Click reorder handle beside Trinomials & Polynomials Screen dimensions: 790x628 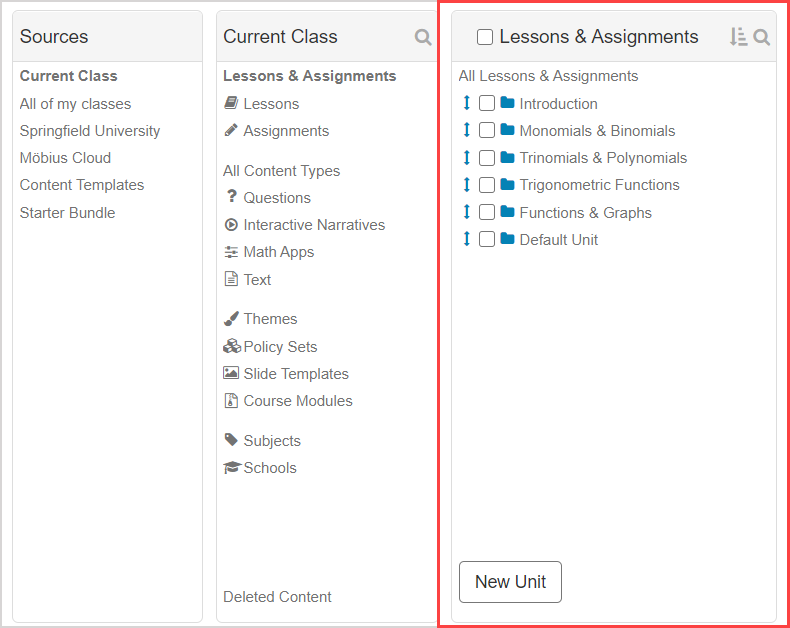(x=466, y=157)
